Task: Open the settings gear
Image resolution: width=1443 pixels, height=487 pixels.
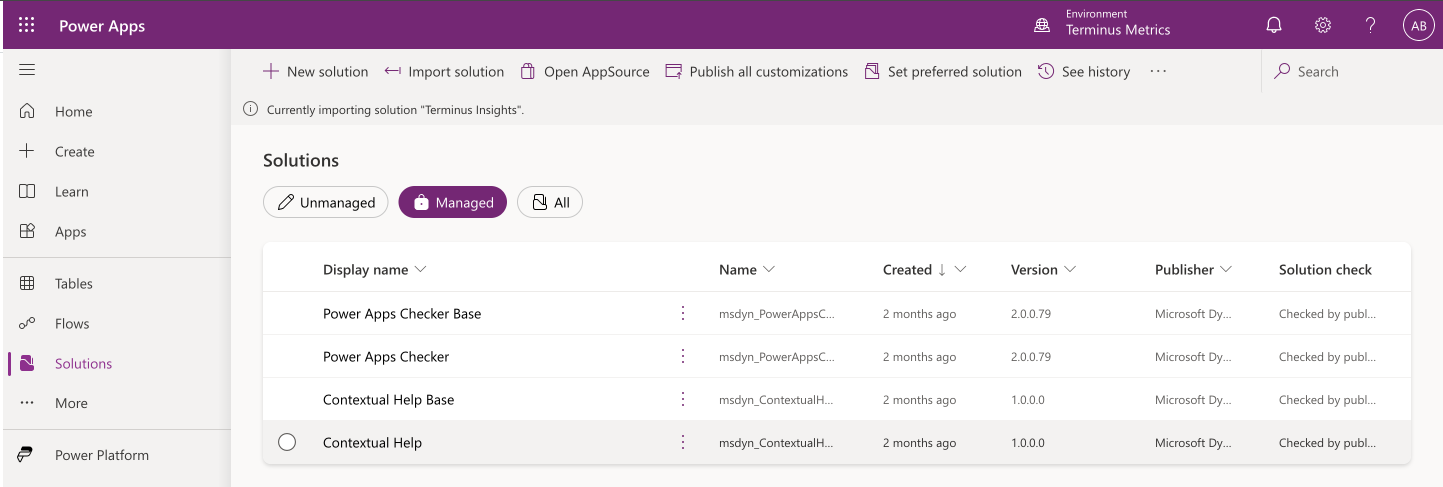Action: 1323,26
